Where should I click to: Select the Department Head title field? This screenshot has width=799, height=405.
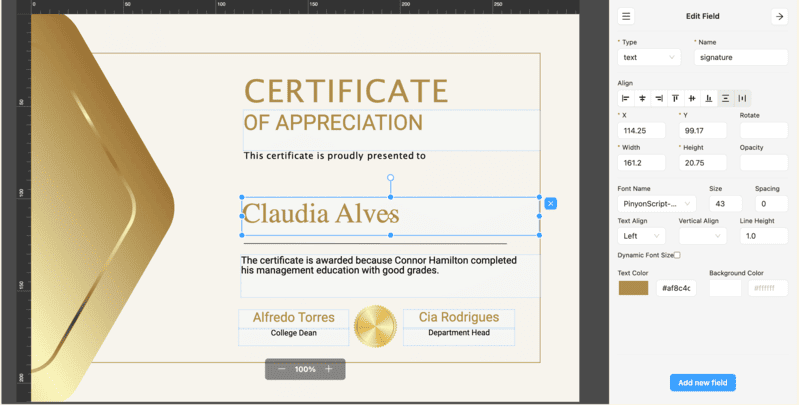459,336
